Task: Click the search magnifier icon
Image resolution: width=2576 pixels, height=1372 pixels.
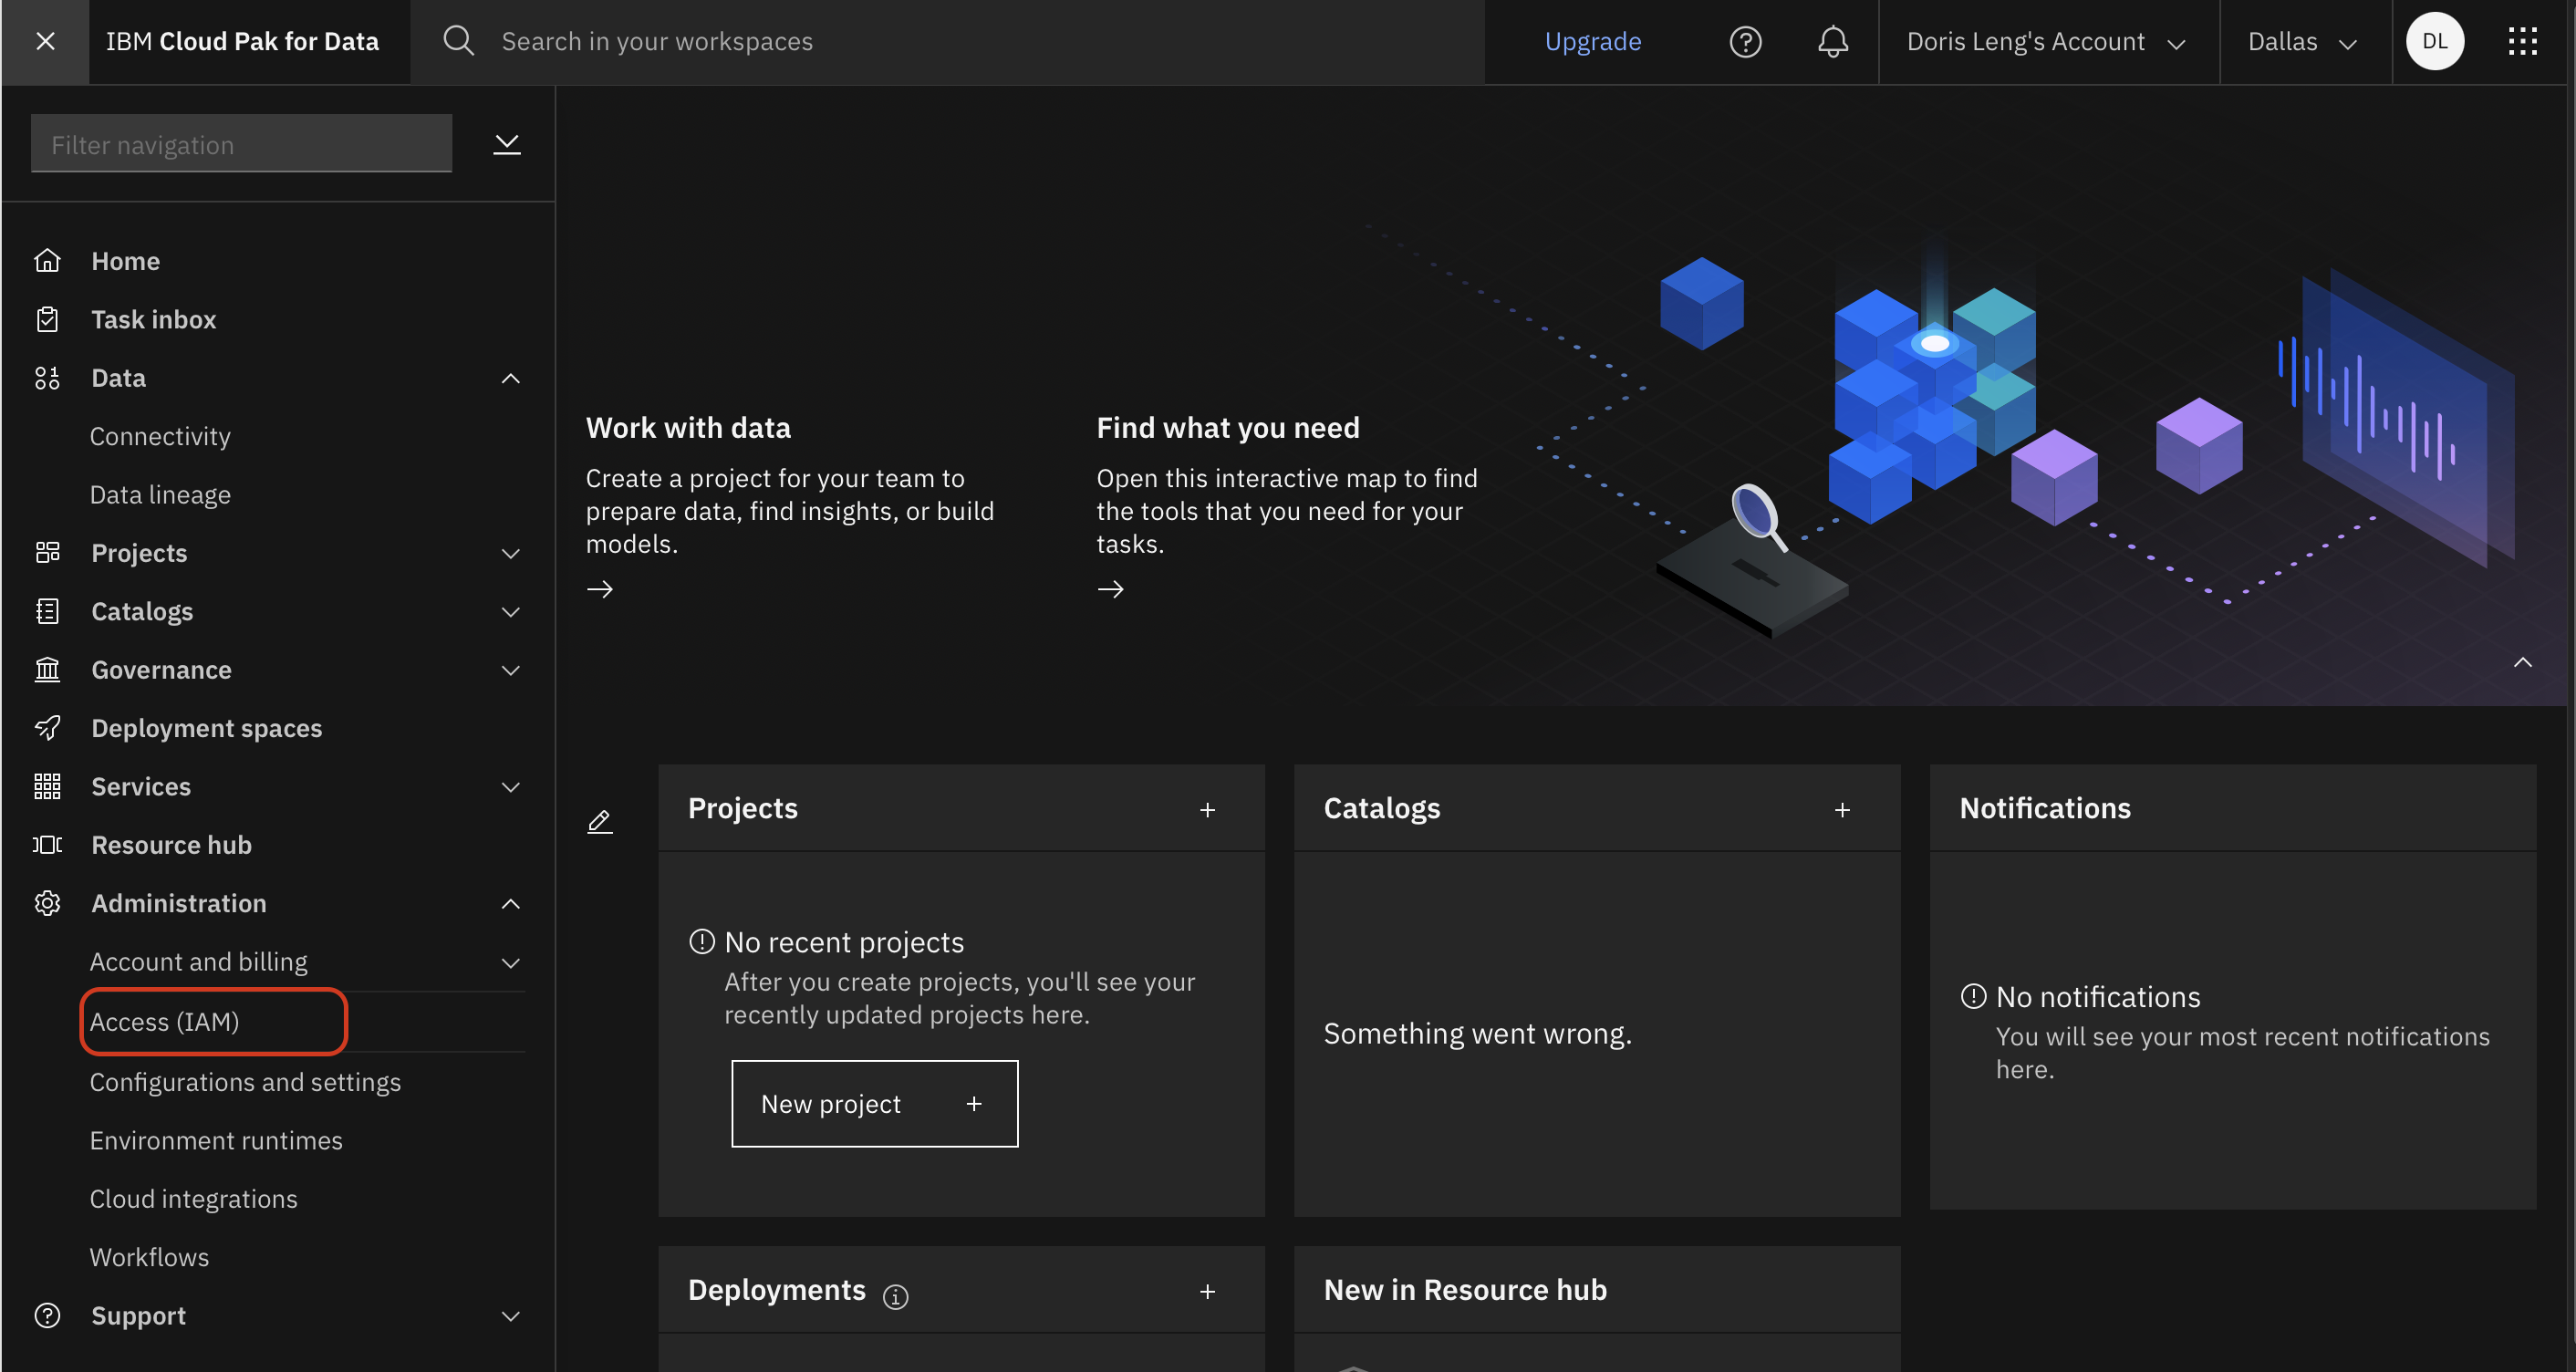Action: pyautogui.click(x=458, y=41)
